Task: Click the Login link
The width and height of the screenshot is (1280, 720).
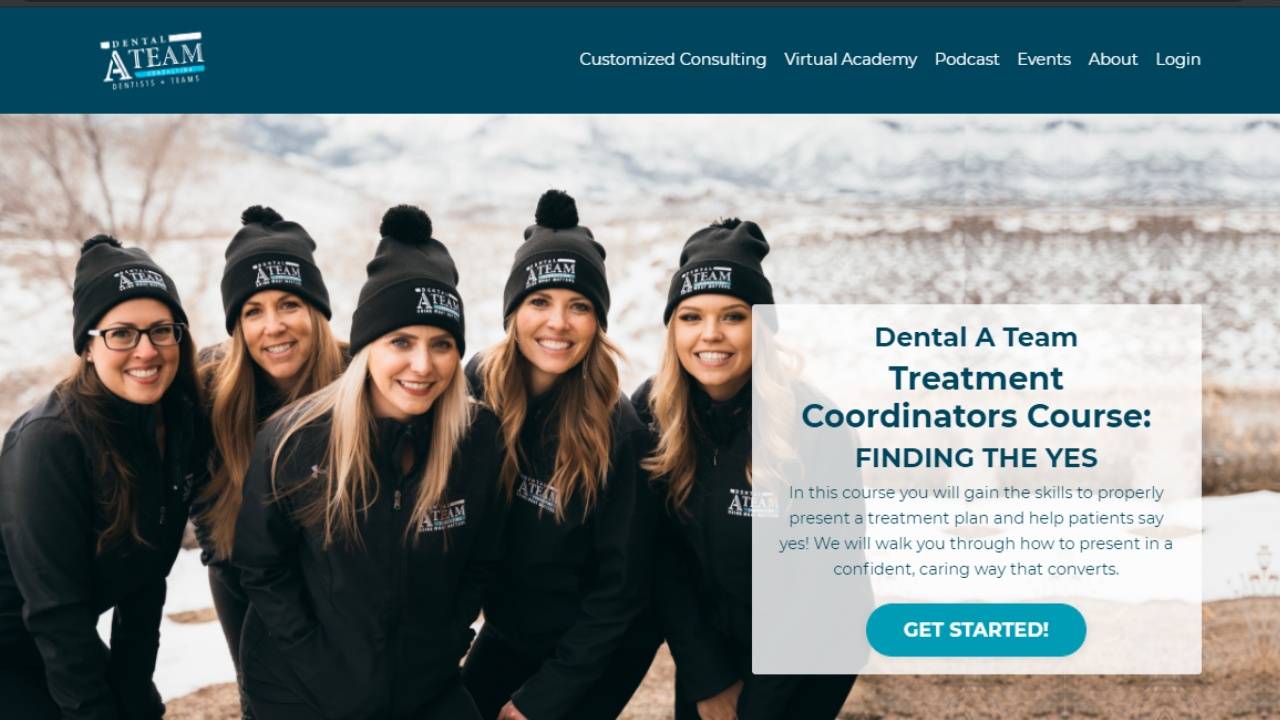Action: (x=1178, y=59)
